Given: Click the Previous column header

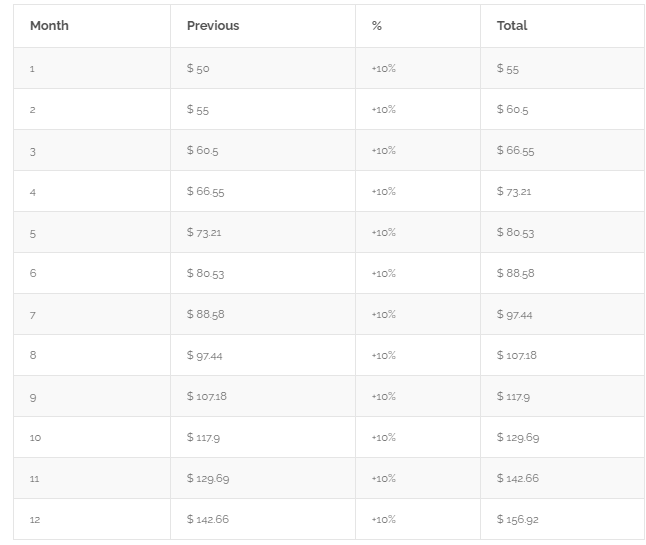Looking at the screenshot, I should pyautogui.click(x=213, y=26).
